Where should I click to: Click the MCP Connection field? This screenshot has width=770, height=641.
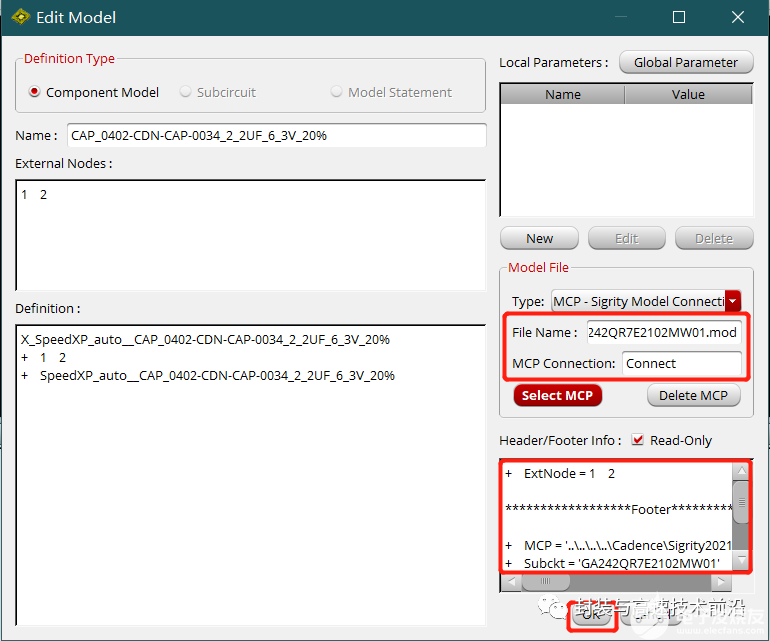coord(682,363)
